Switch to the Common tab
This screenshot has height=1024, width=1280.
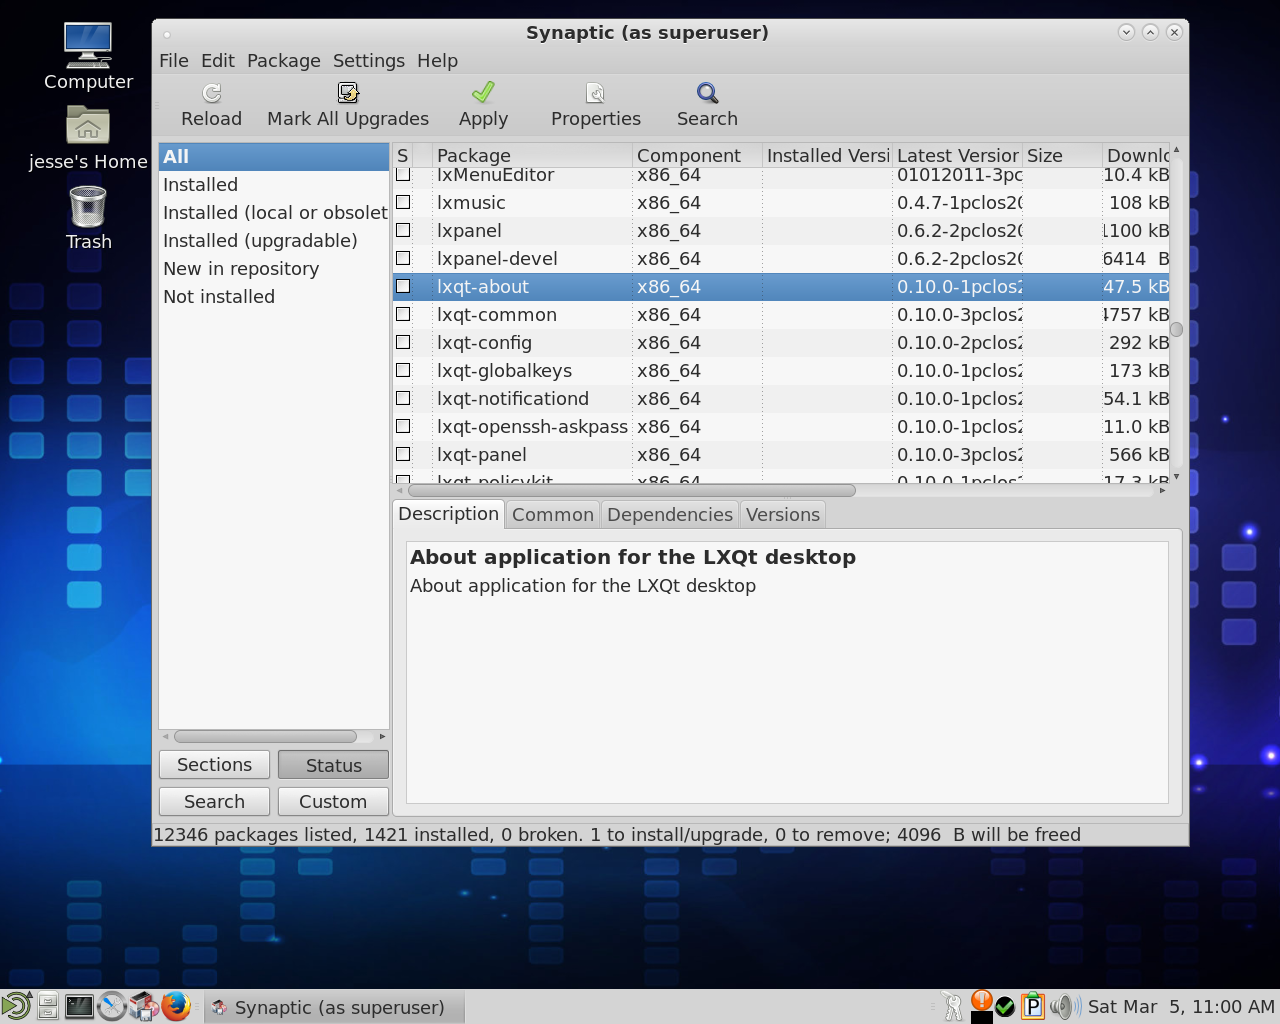click(x=553, y=514)
